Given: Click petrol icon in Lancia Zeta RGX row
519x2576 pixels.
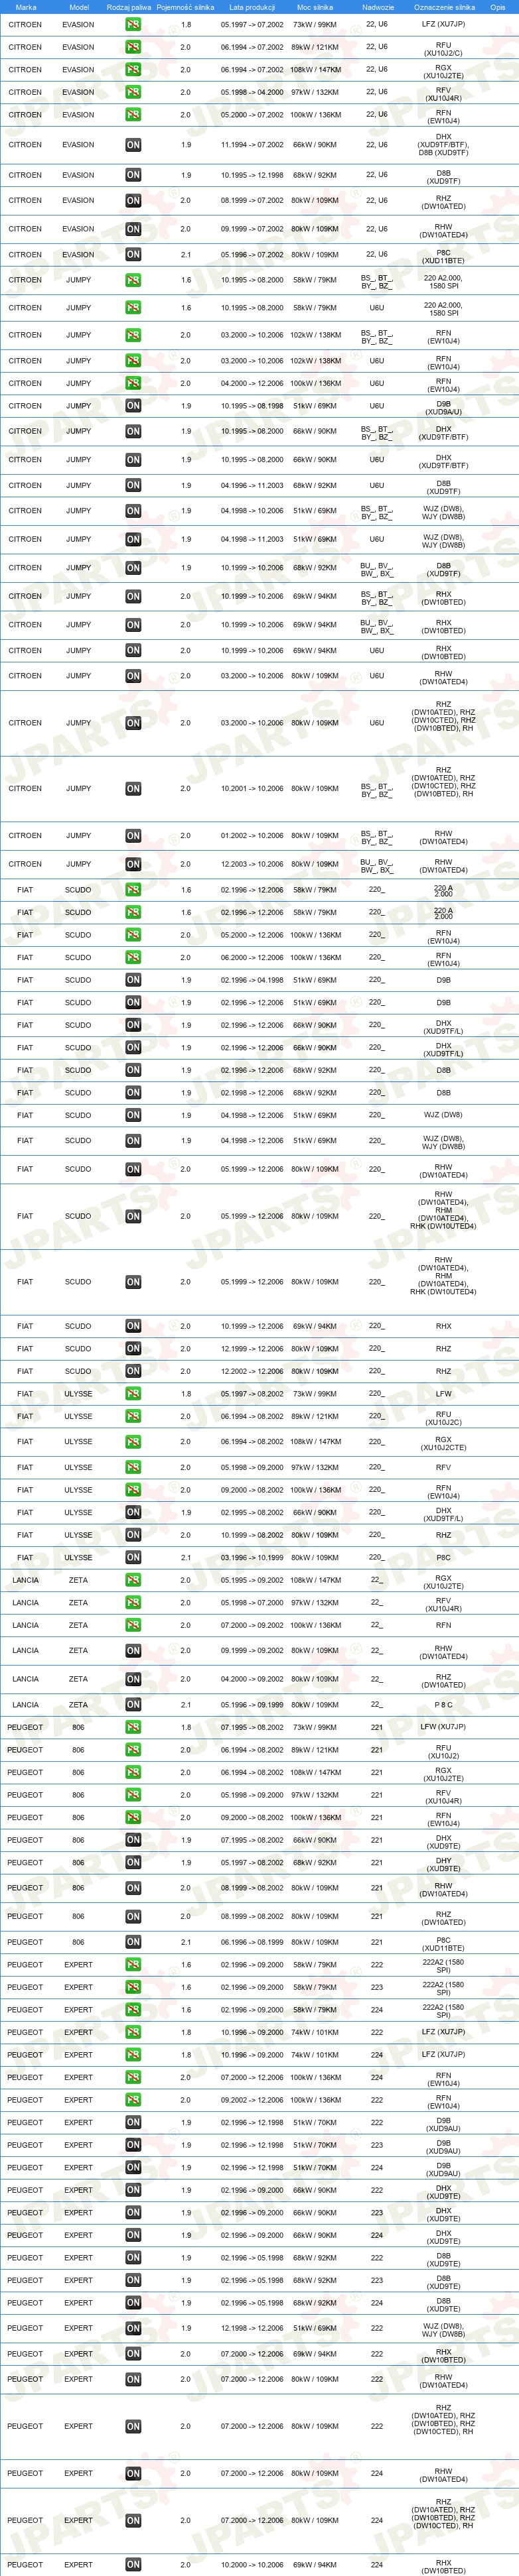Looking at the screenshot, I should 133,1581.
